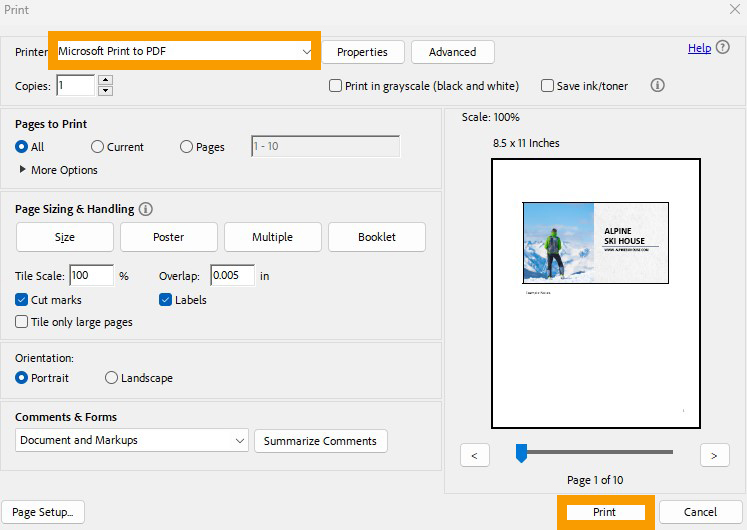Go to next preview page arrow
The image size is (747, 530).
pyautogui.click(x=714, y=455)
